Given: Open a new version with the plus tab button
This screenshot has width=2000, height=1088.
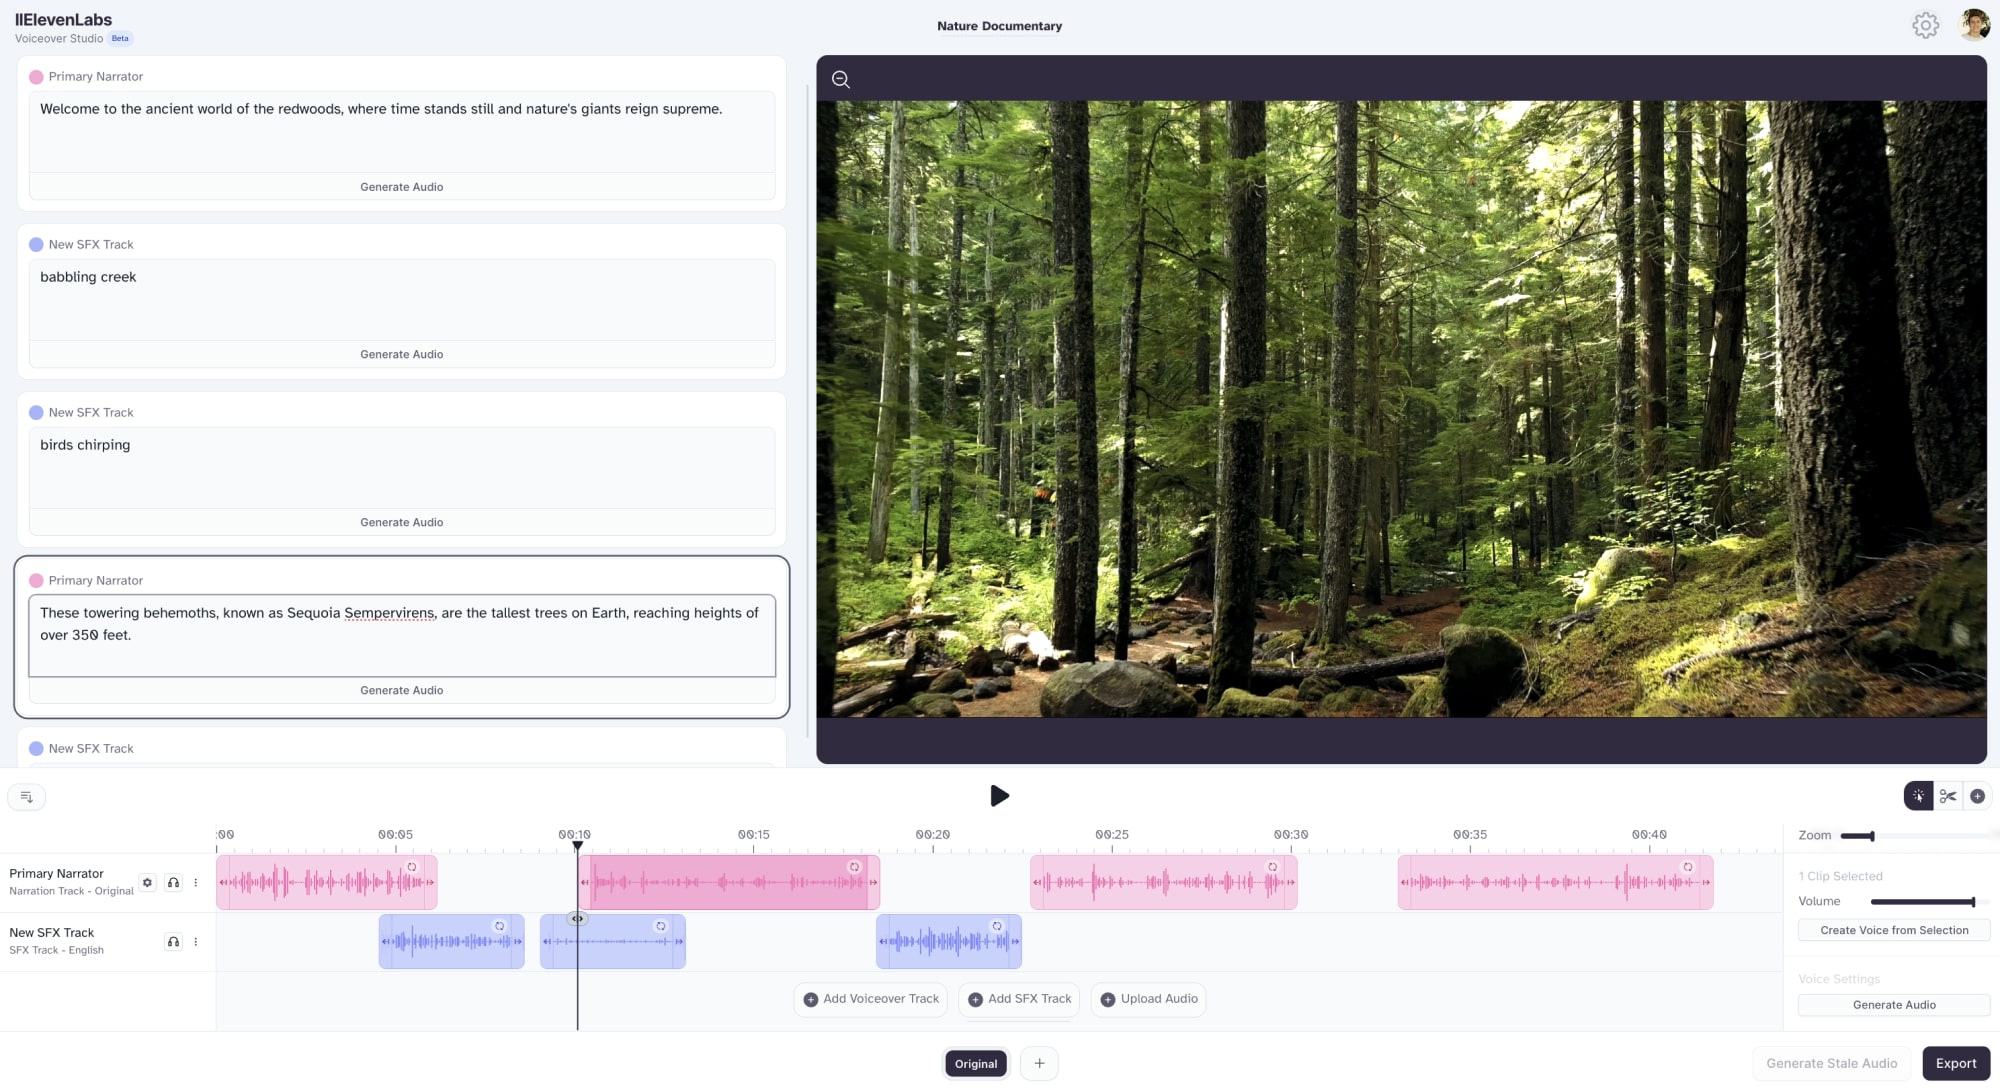Looking at the screenshot, I should click(1039, 1063).
